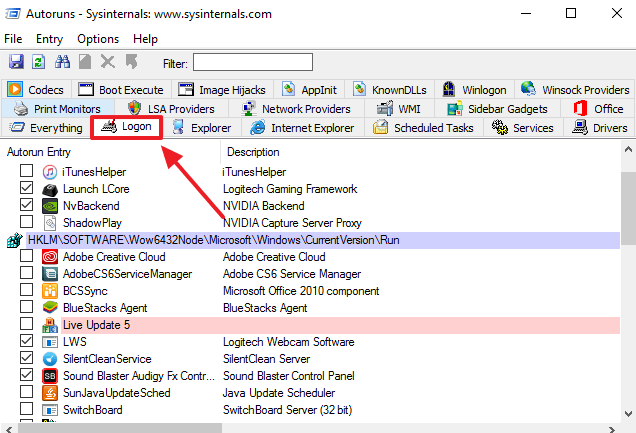Enable the iTunesHelper checkbox
636x433 pixels.
tap(27, 172)
